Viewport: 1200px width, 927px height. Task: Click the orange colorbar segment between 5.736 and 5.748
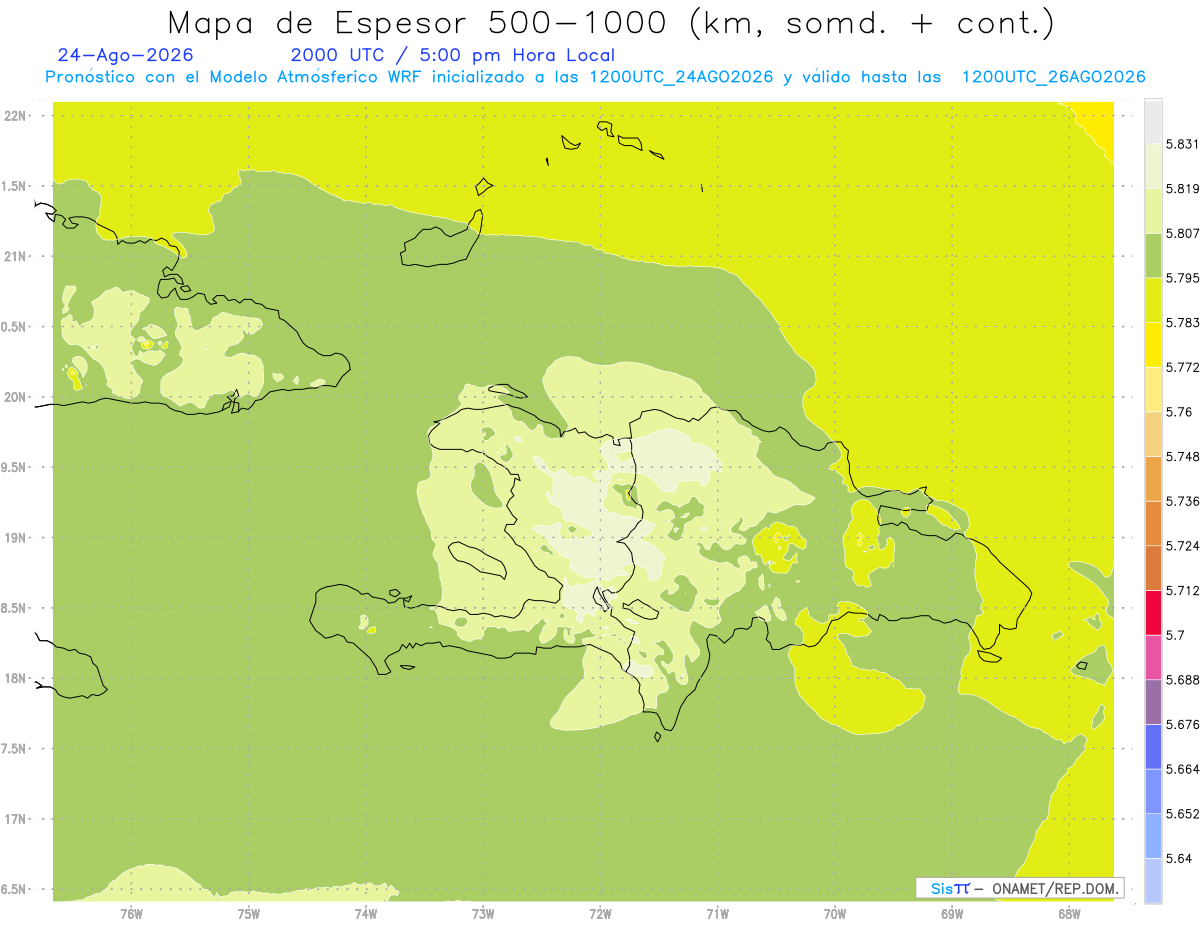(x=1153, y=478)
